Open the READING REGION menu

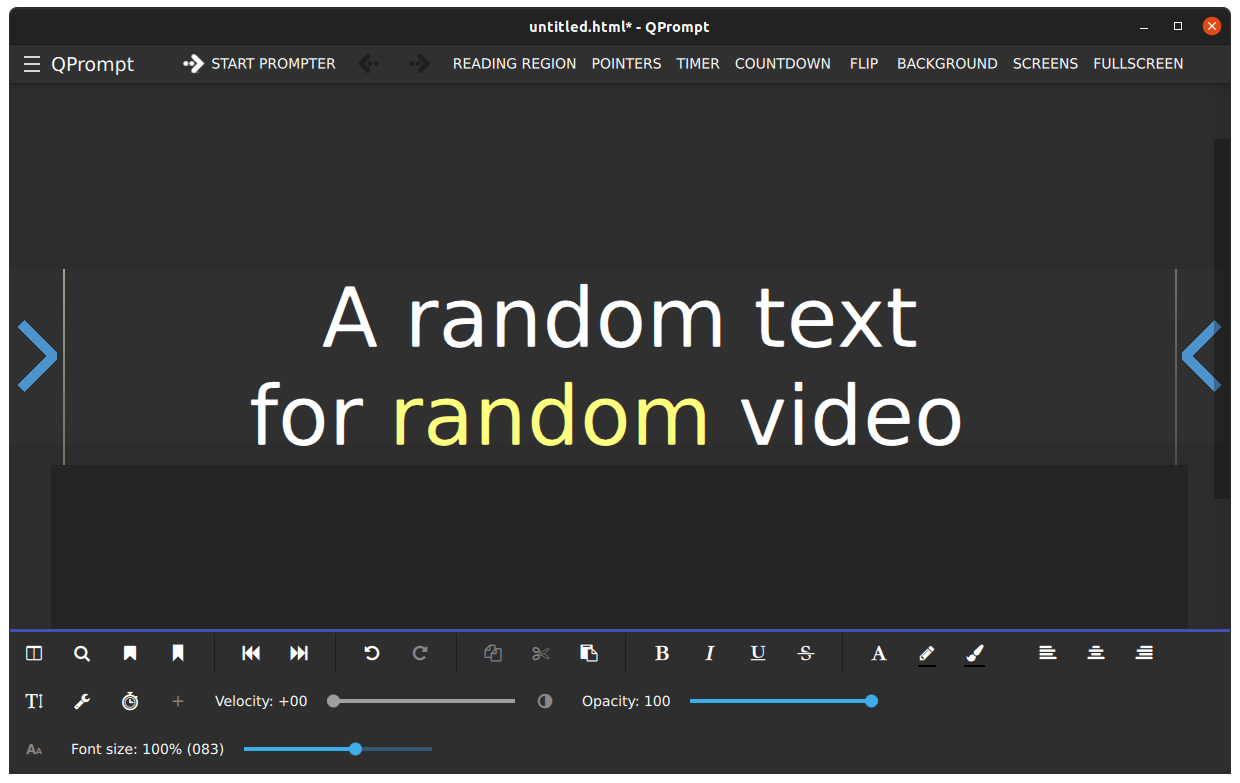[514, 63]
